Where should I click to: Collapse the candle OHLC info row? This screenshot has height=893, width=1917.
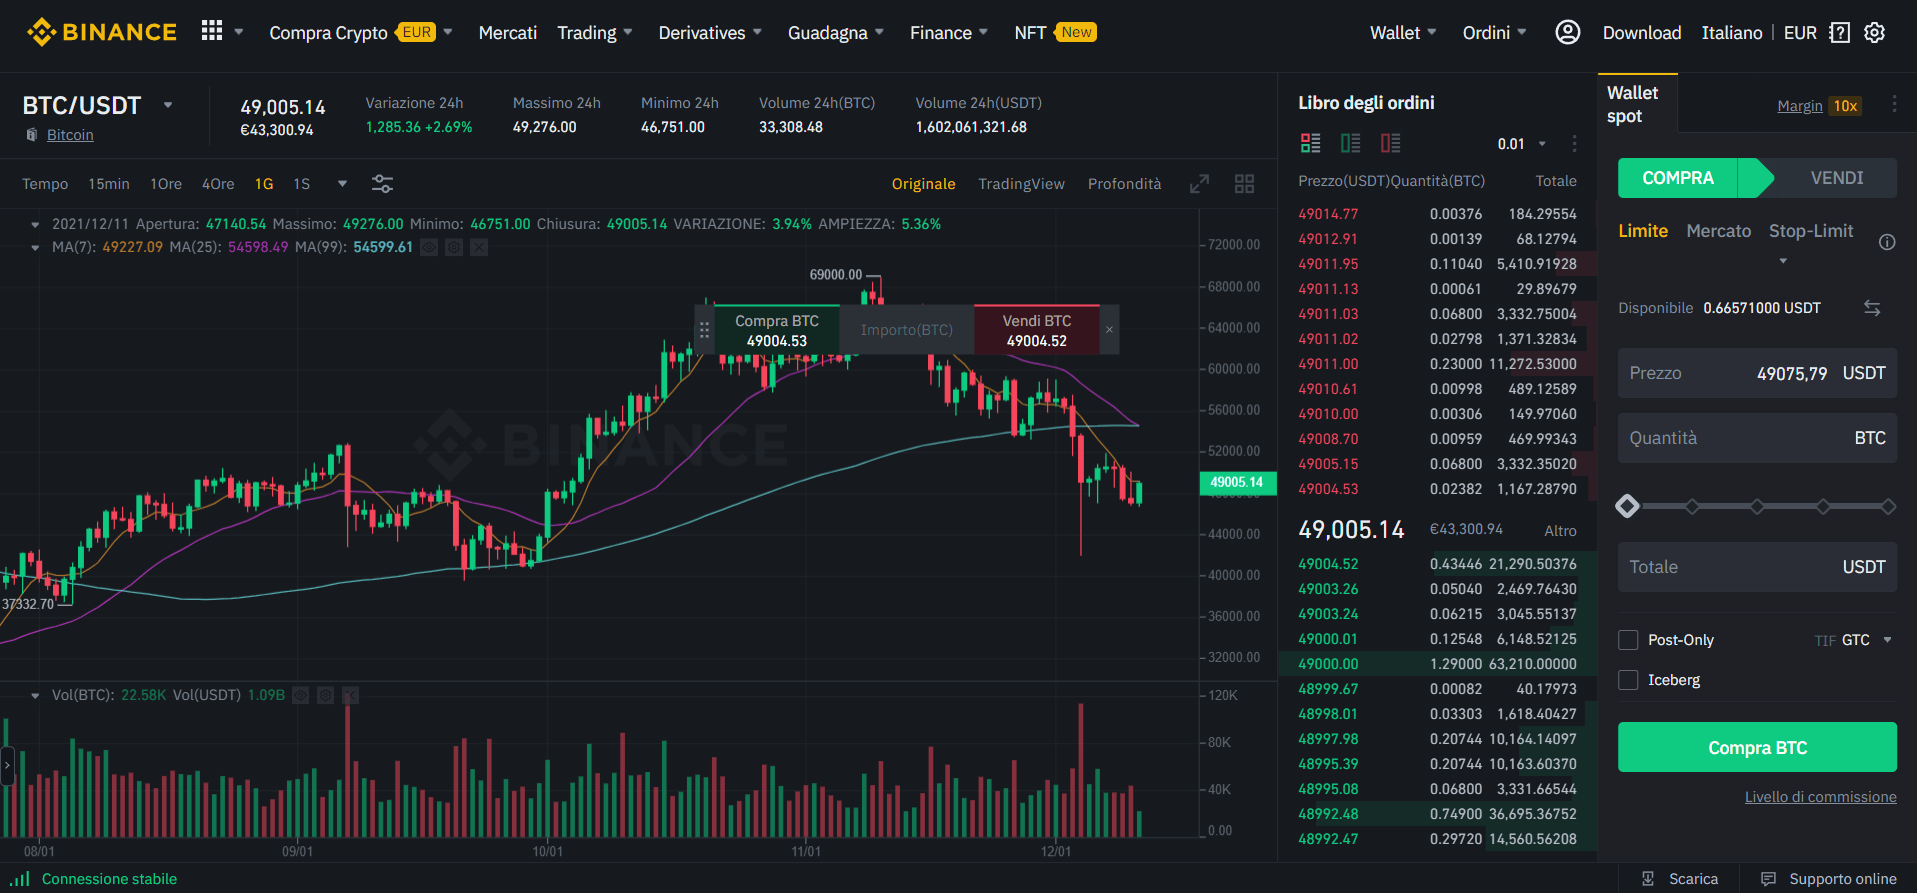(x=35, y=225)
